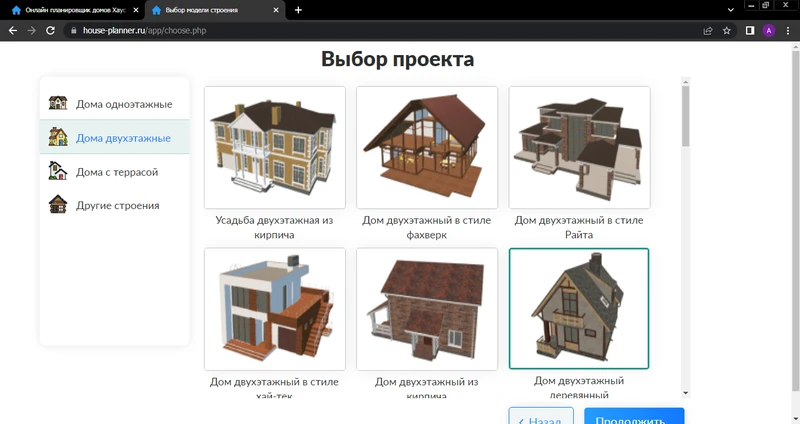Click the one-story houses category icon
The width and height of the screenshot is (800, 424).
point(58,104)
